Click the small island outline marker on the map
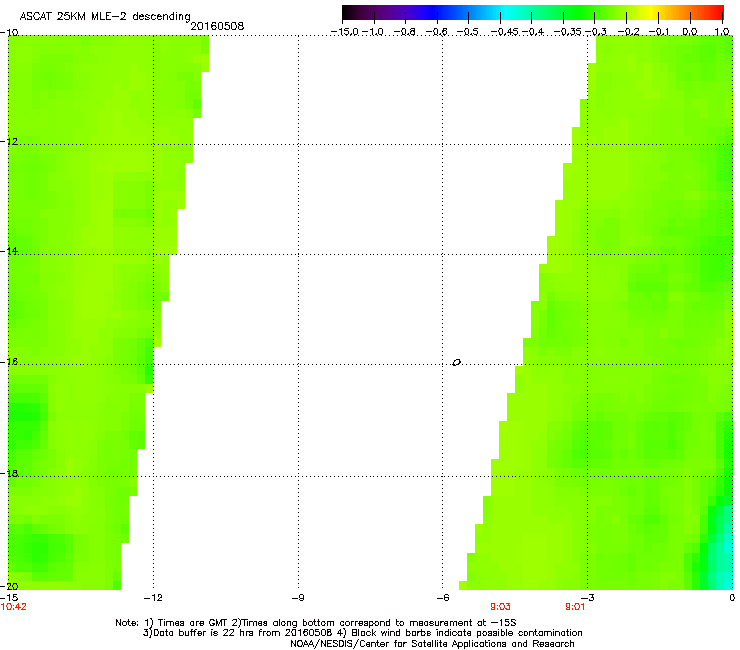Viewport: 740px width, 650px height. point(456,363)
